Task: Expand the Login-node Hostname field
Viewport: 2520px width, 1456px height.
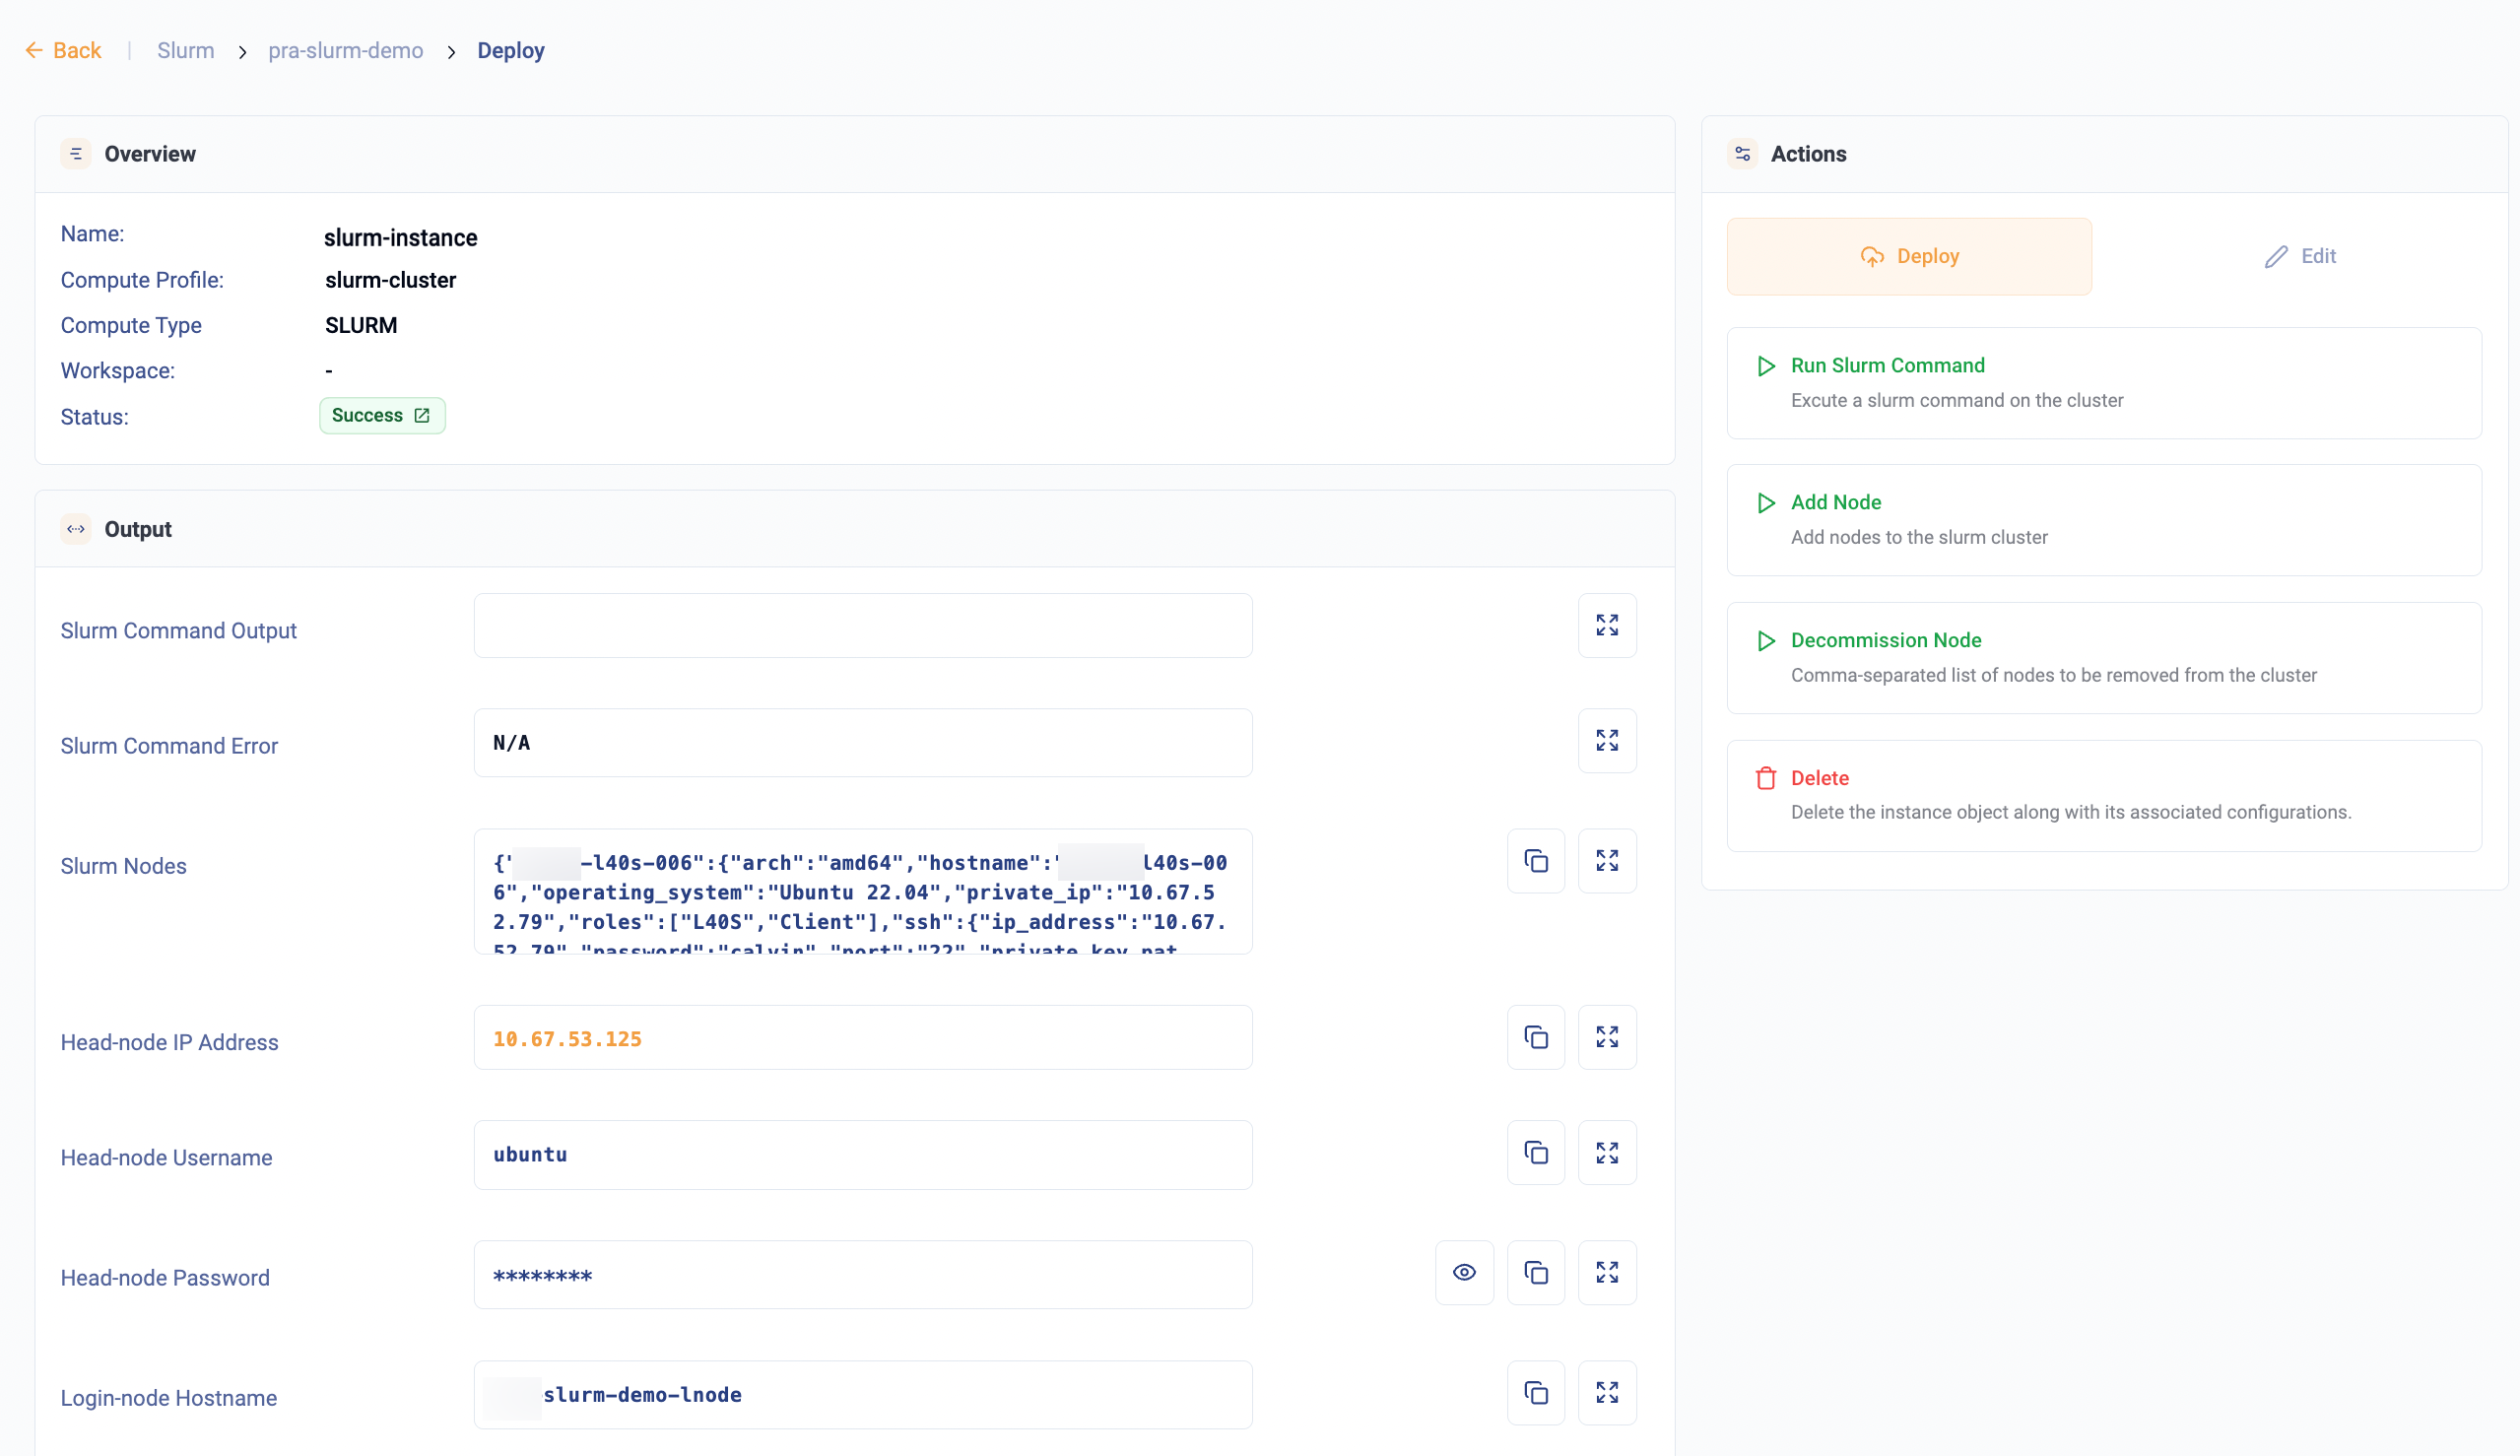Action: pos(1606,1392)
